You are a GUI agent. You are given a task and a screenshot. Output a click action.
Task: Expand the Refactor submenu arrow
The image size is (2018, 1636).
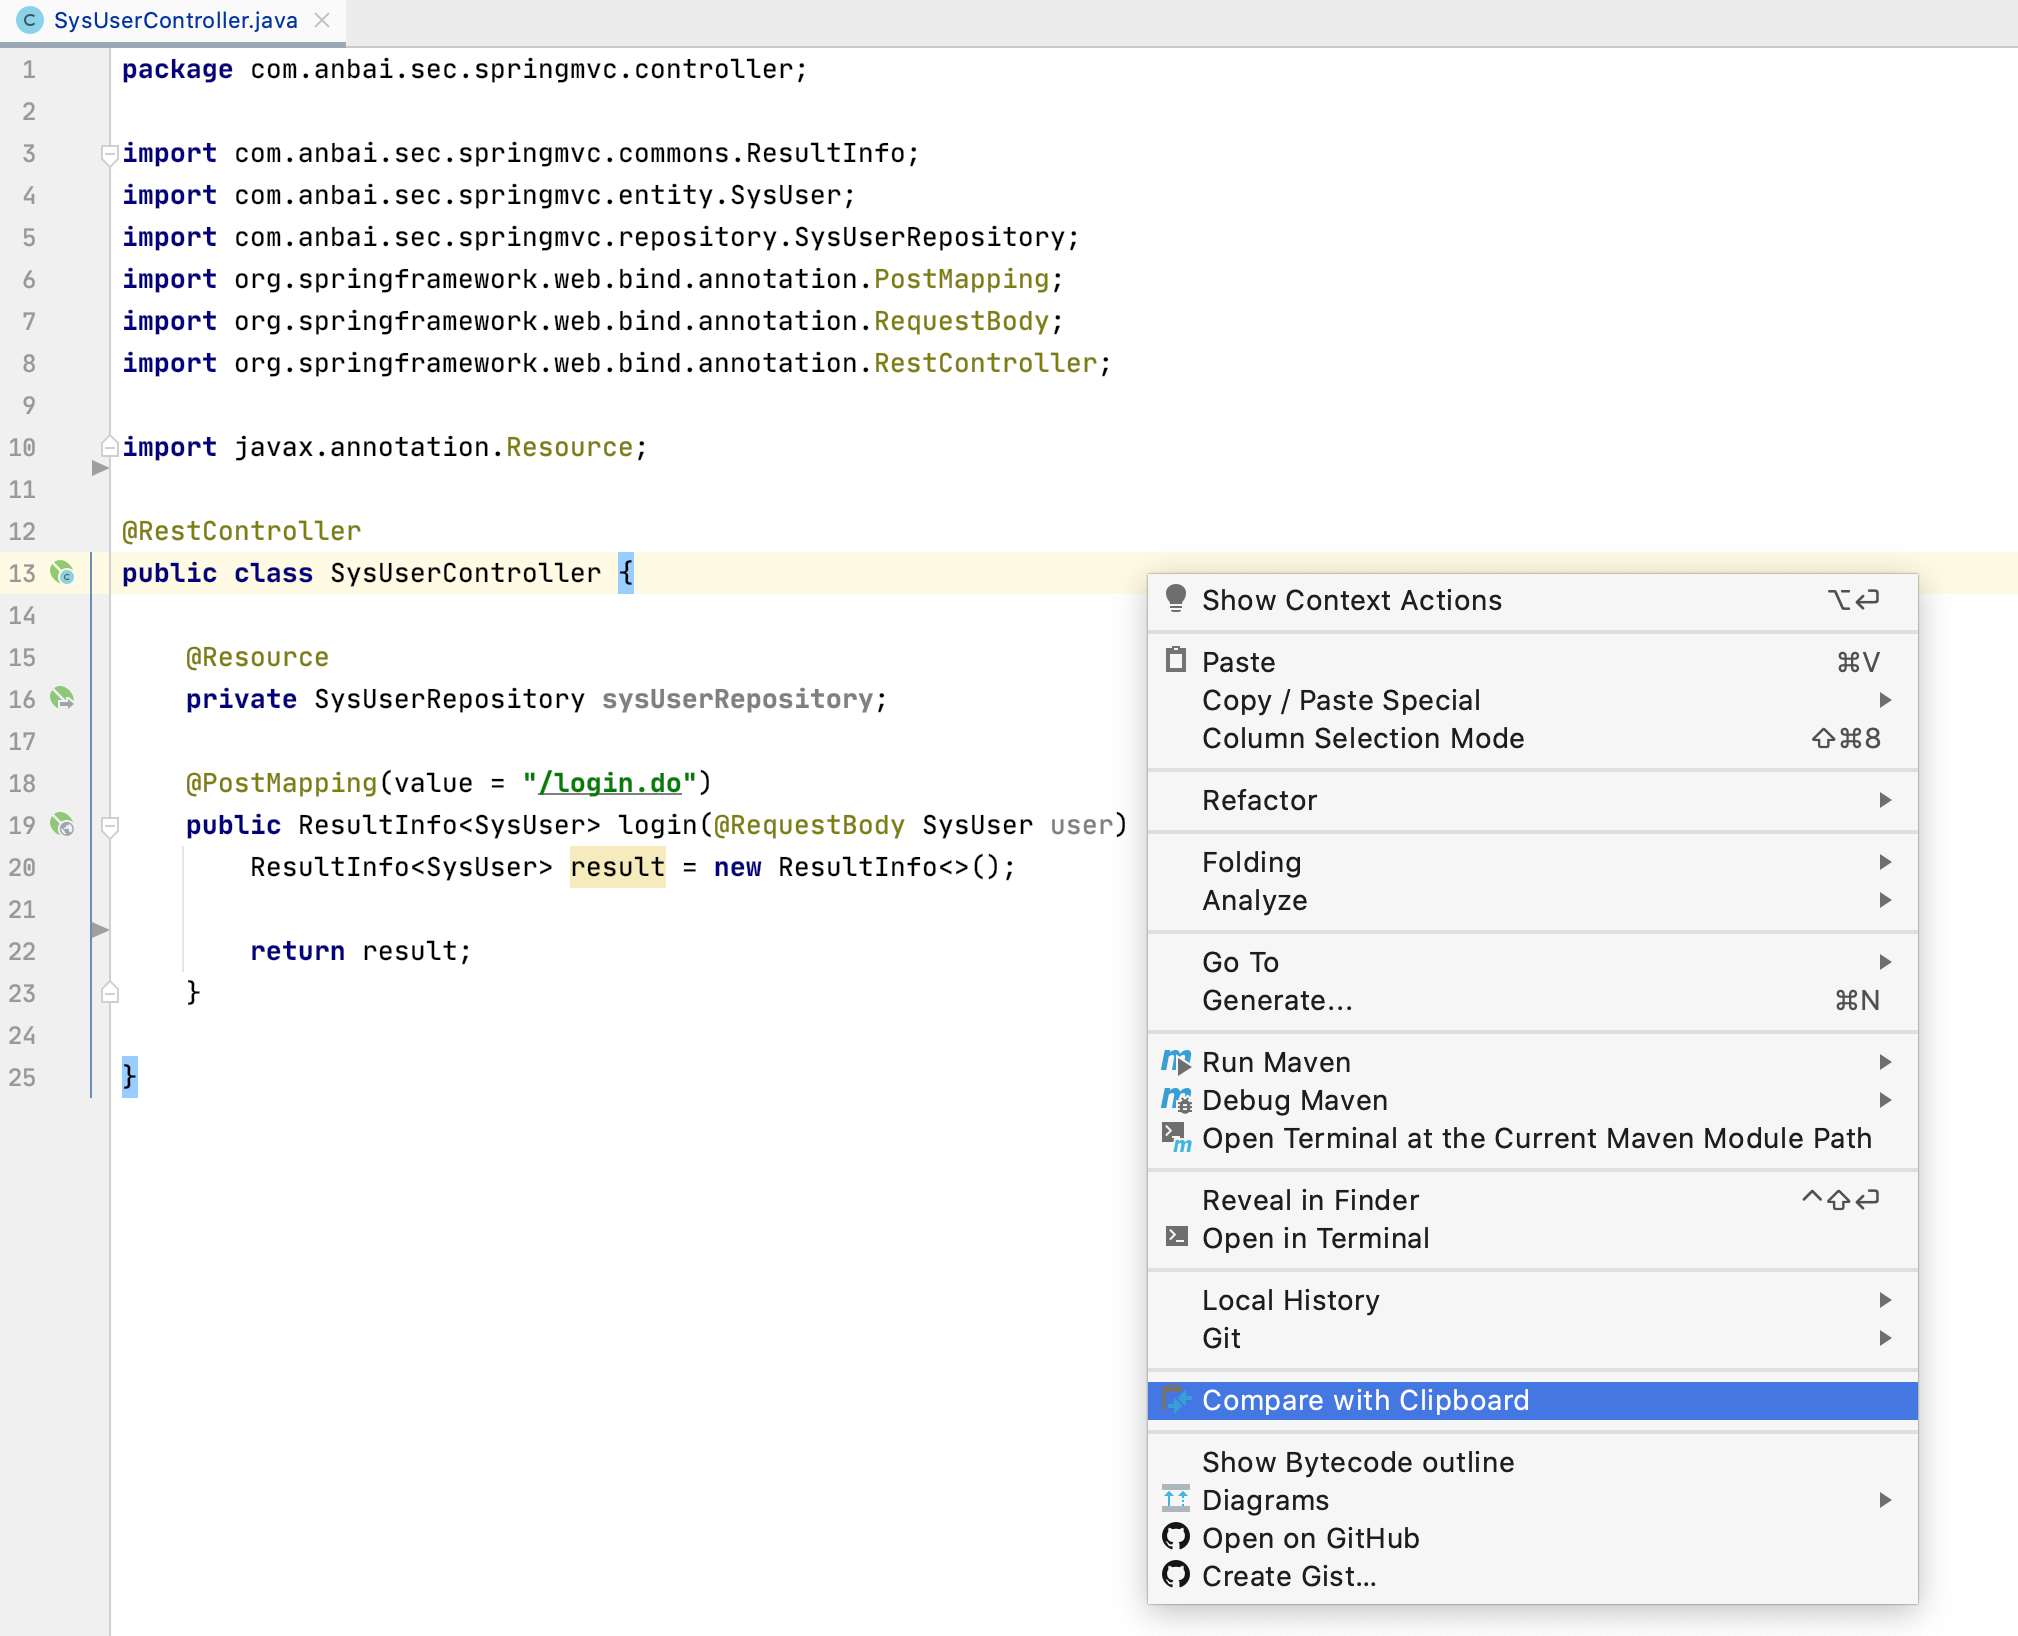pyautogui.click(x=1885, y=800)
